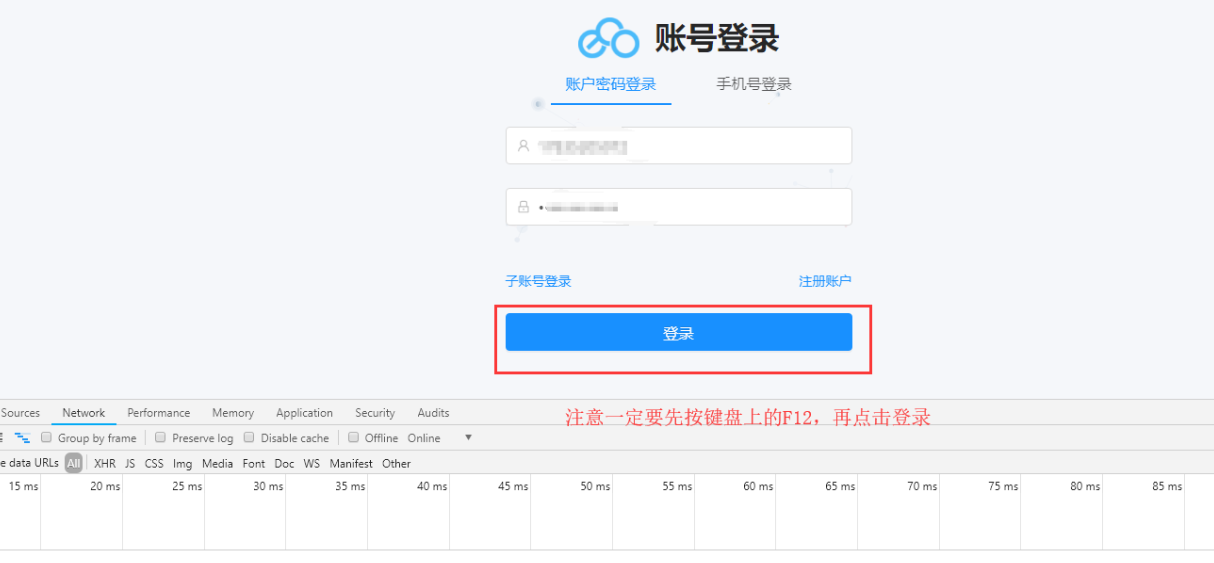Select the Network panel tab
The image size is (1214, 563).
coord(84,413)
